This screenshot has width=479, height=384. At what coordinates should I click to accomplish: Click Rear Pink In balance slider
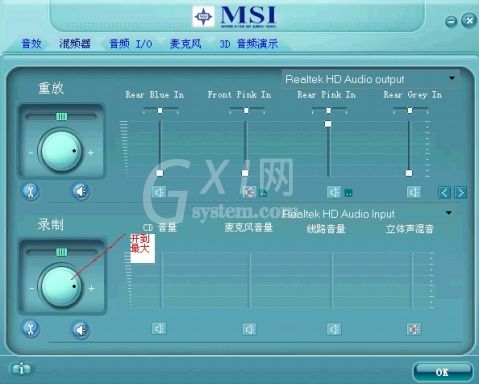tap(329, 110)
